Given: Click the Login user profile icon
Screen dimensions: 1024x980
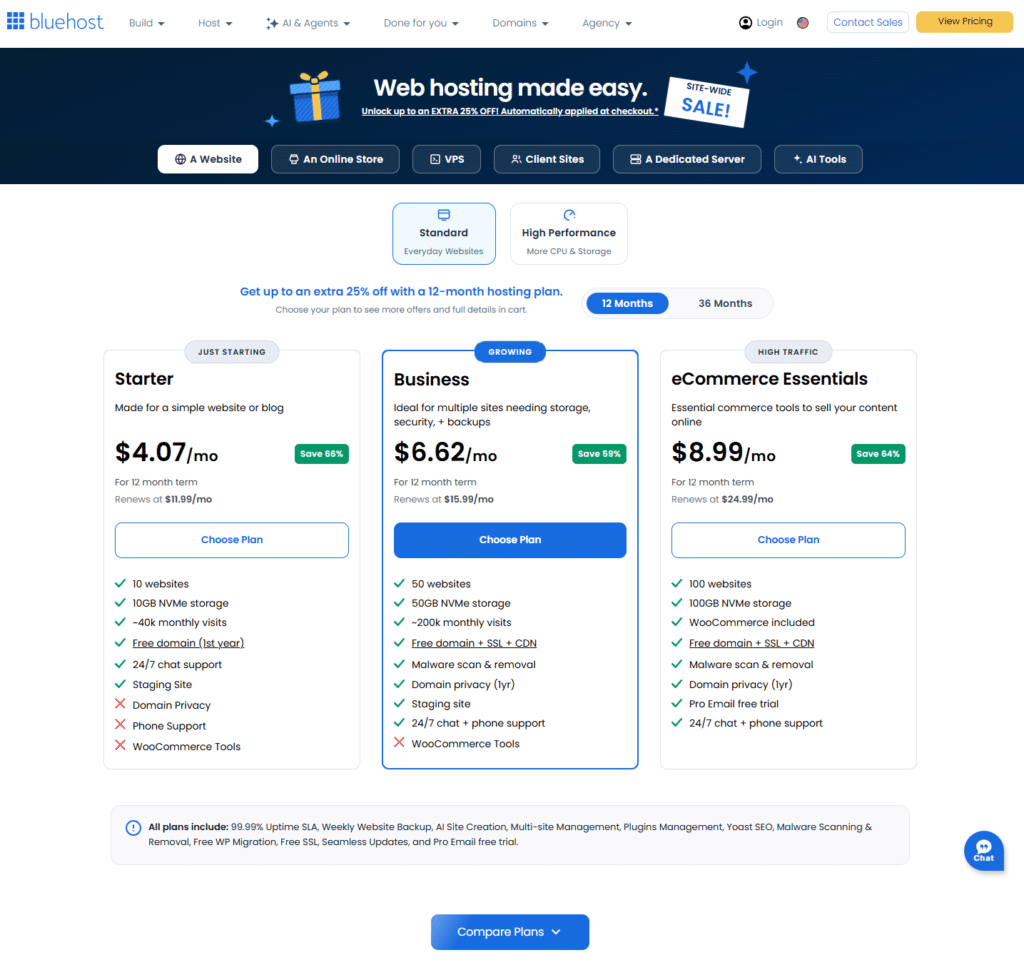Looking at the screenshot, I should 745,23.
